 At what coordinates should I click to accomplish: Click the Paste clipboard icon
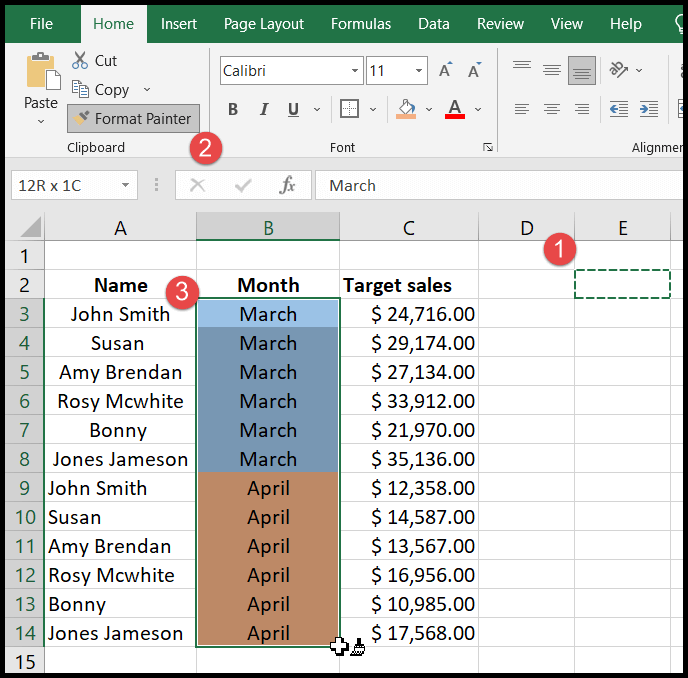(x=43, y=71)
